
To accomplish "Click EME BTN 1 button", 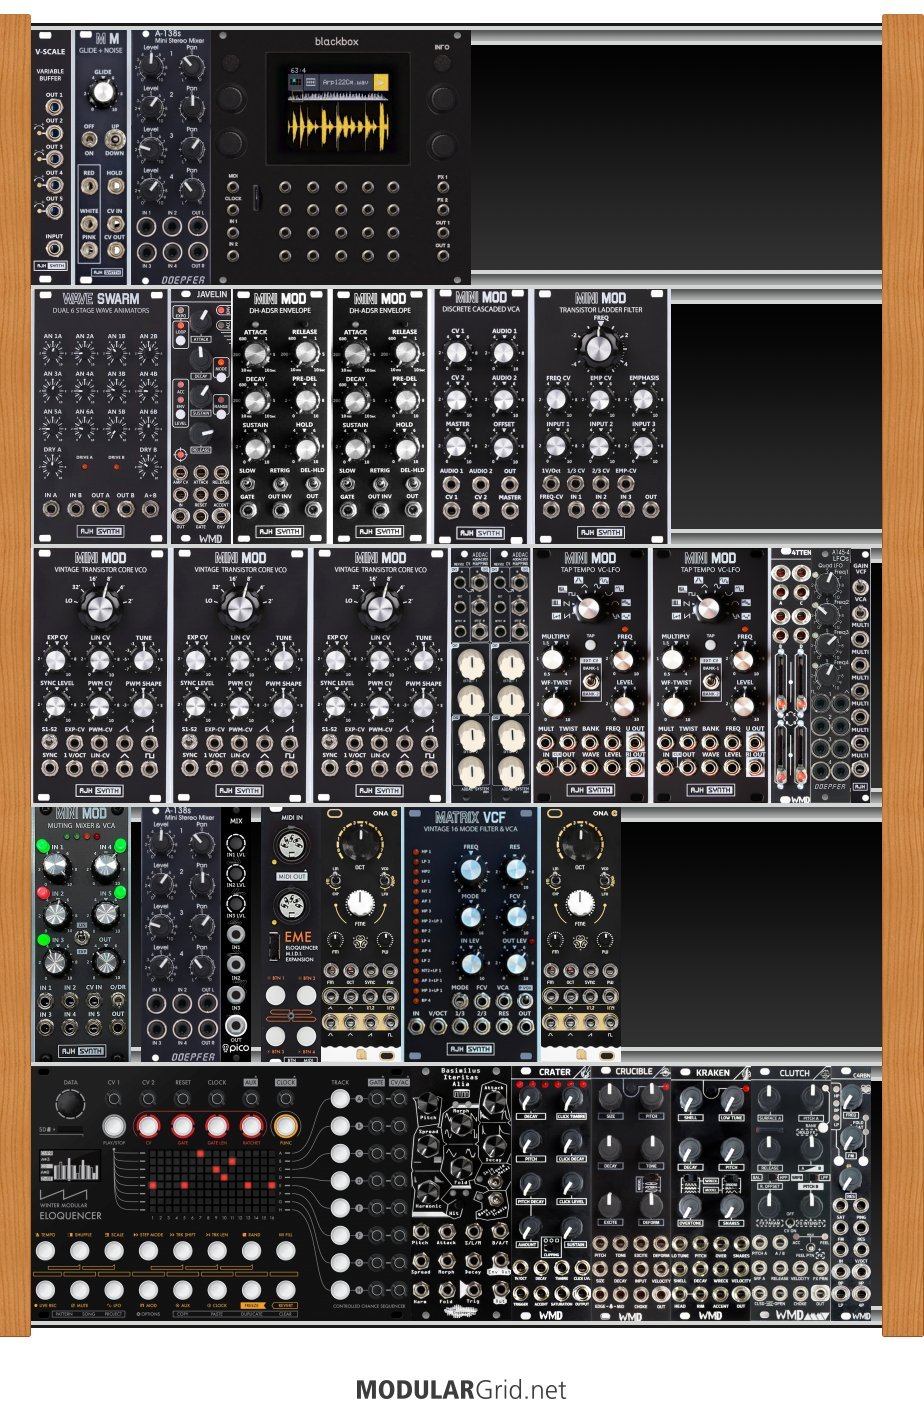I will [x=276, y=995].
